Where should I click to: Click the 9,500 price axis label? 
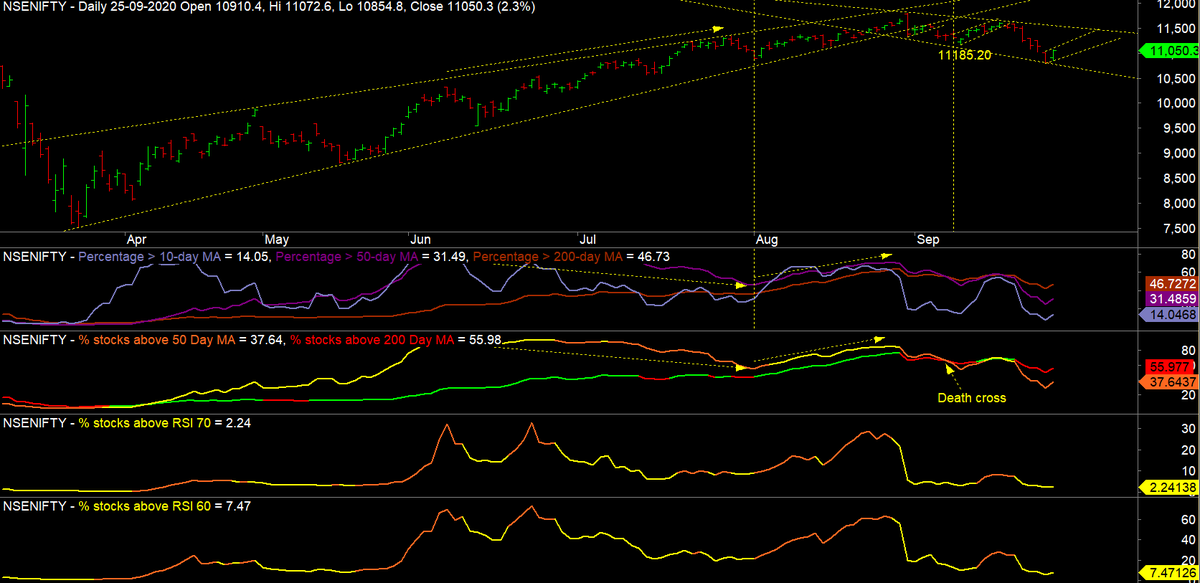(1179, 128)
